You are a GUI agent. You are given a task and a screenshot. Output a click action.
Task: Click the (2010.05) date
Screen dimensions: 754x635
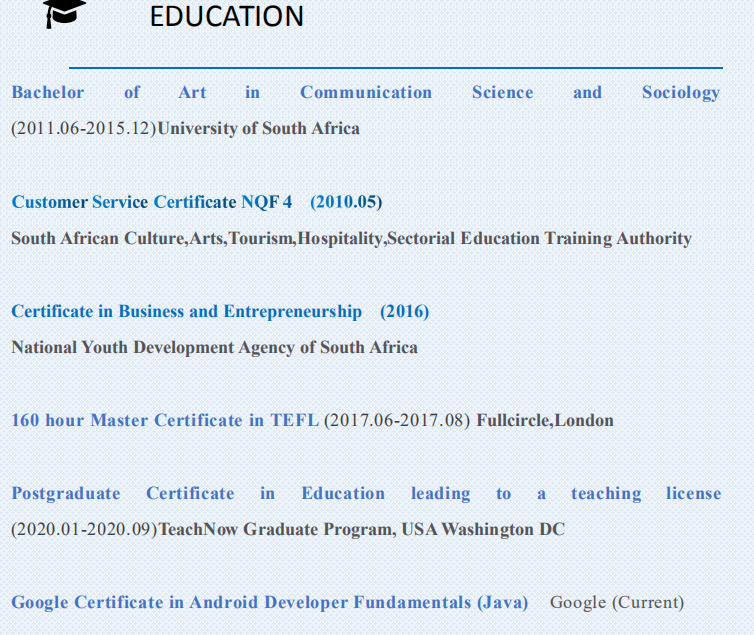tap(346, 202)
